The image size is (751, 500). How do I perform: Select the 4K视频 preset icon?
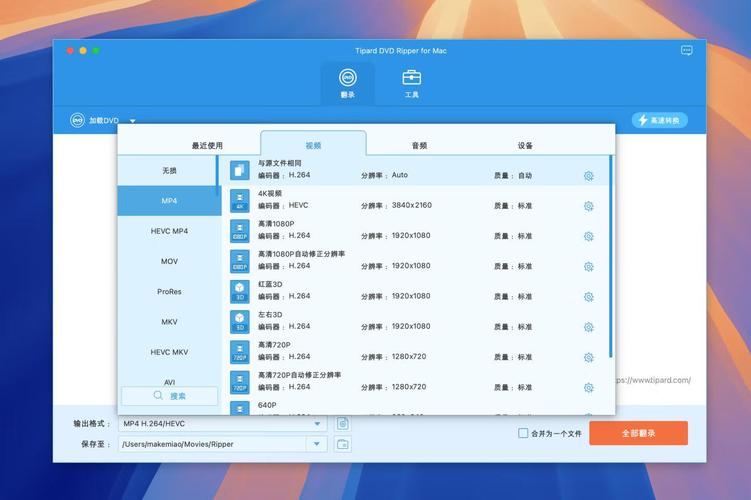[x=239, y=200]
